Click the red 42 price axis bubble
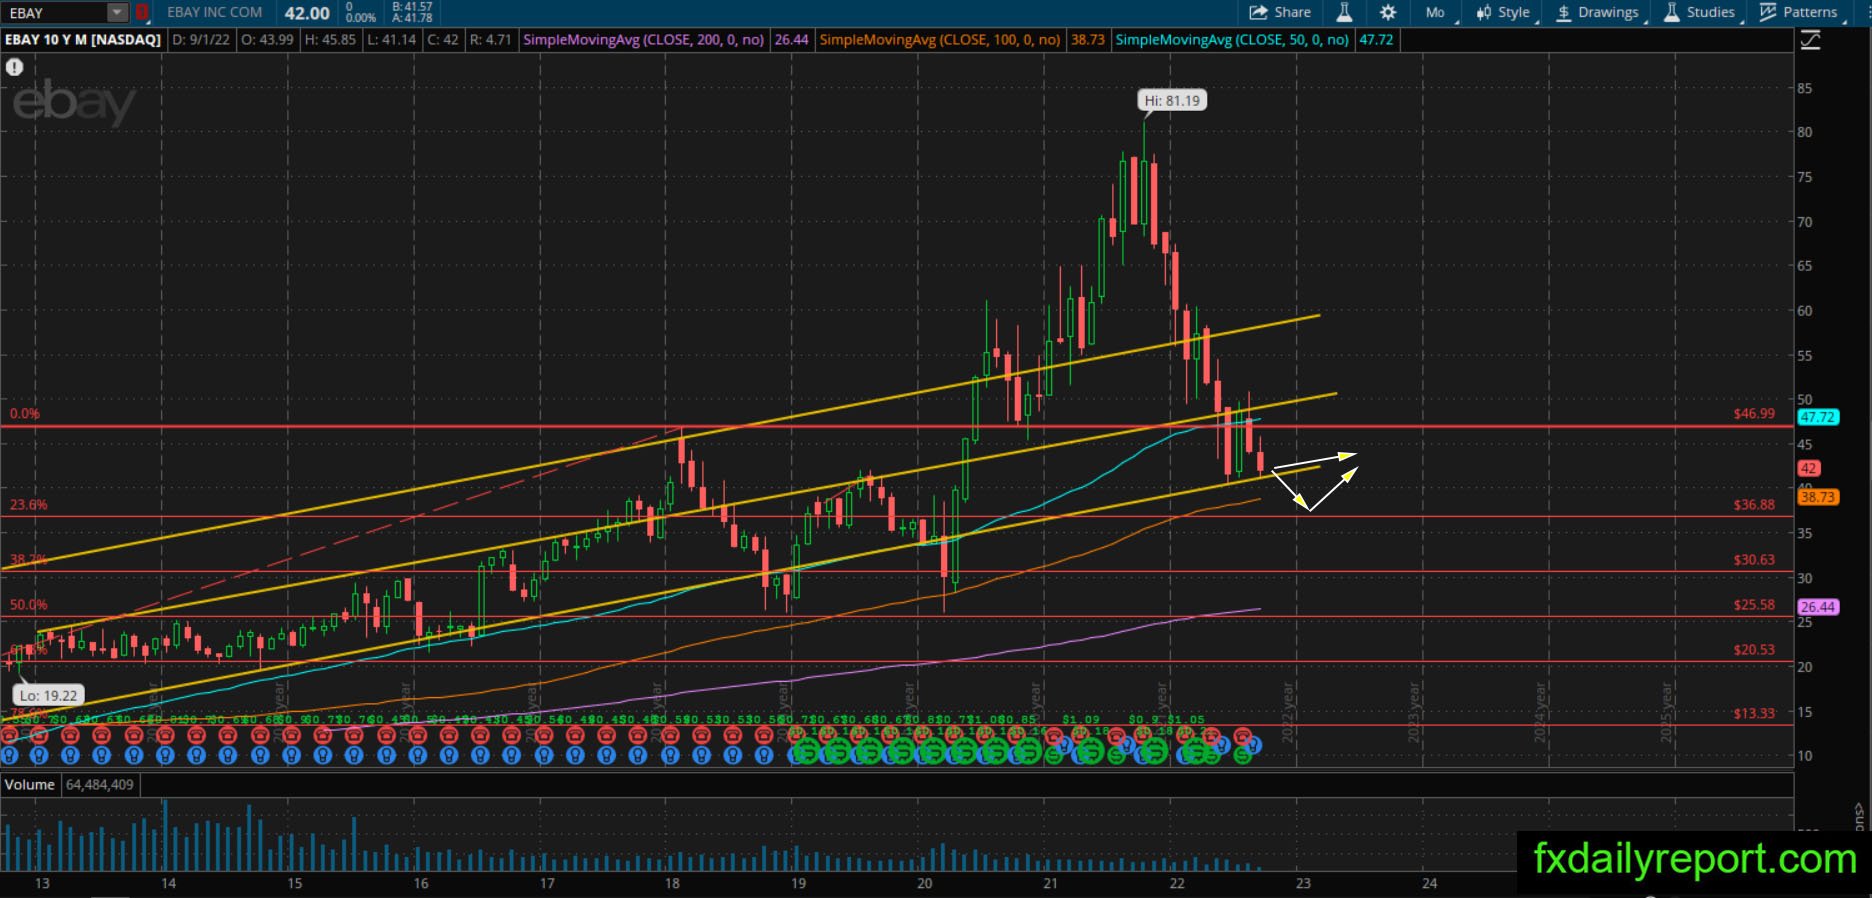The height and width of the screenshot is (898, 1872). coord(1808,468)
